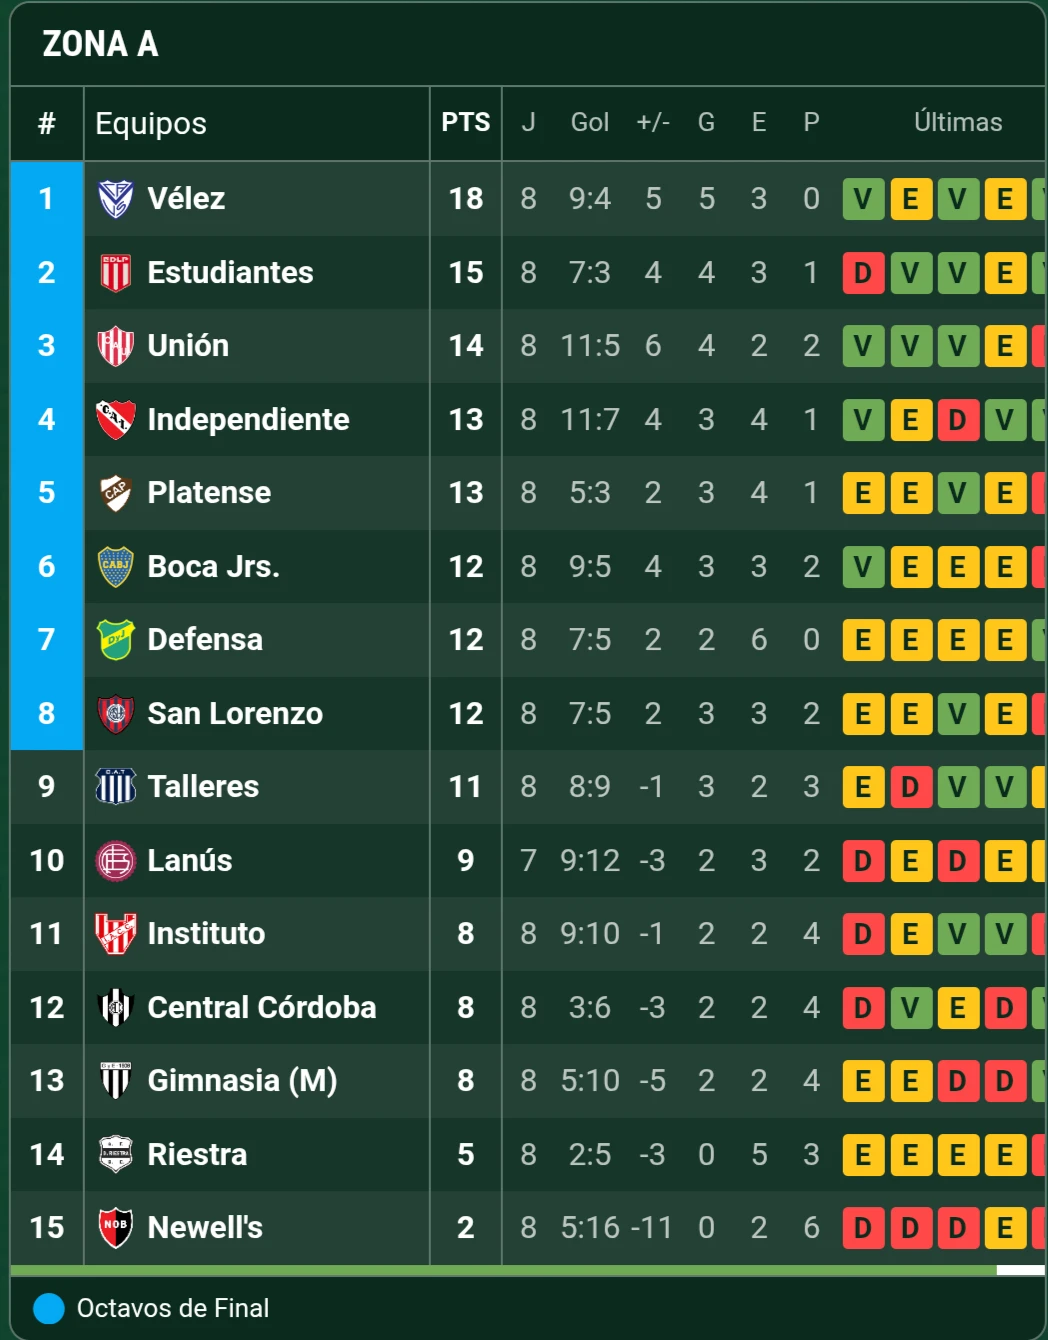Click the blue Octavos de Final legend dot
1048x1340 pixels.
(49, 1308)
